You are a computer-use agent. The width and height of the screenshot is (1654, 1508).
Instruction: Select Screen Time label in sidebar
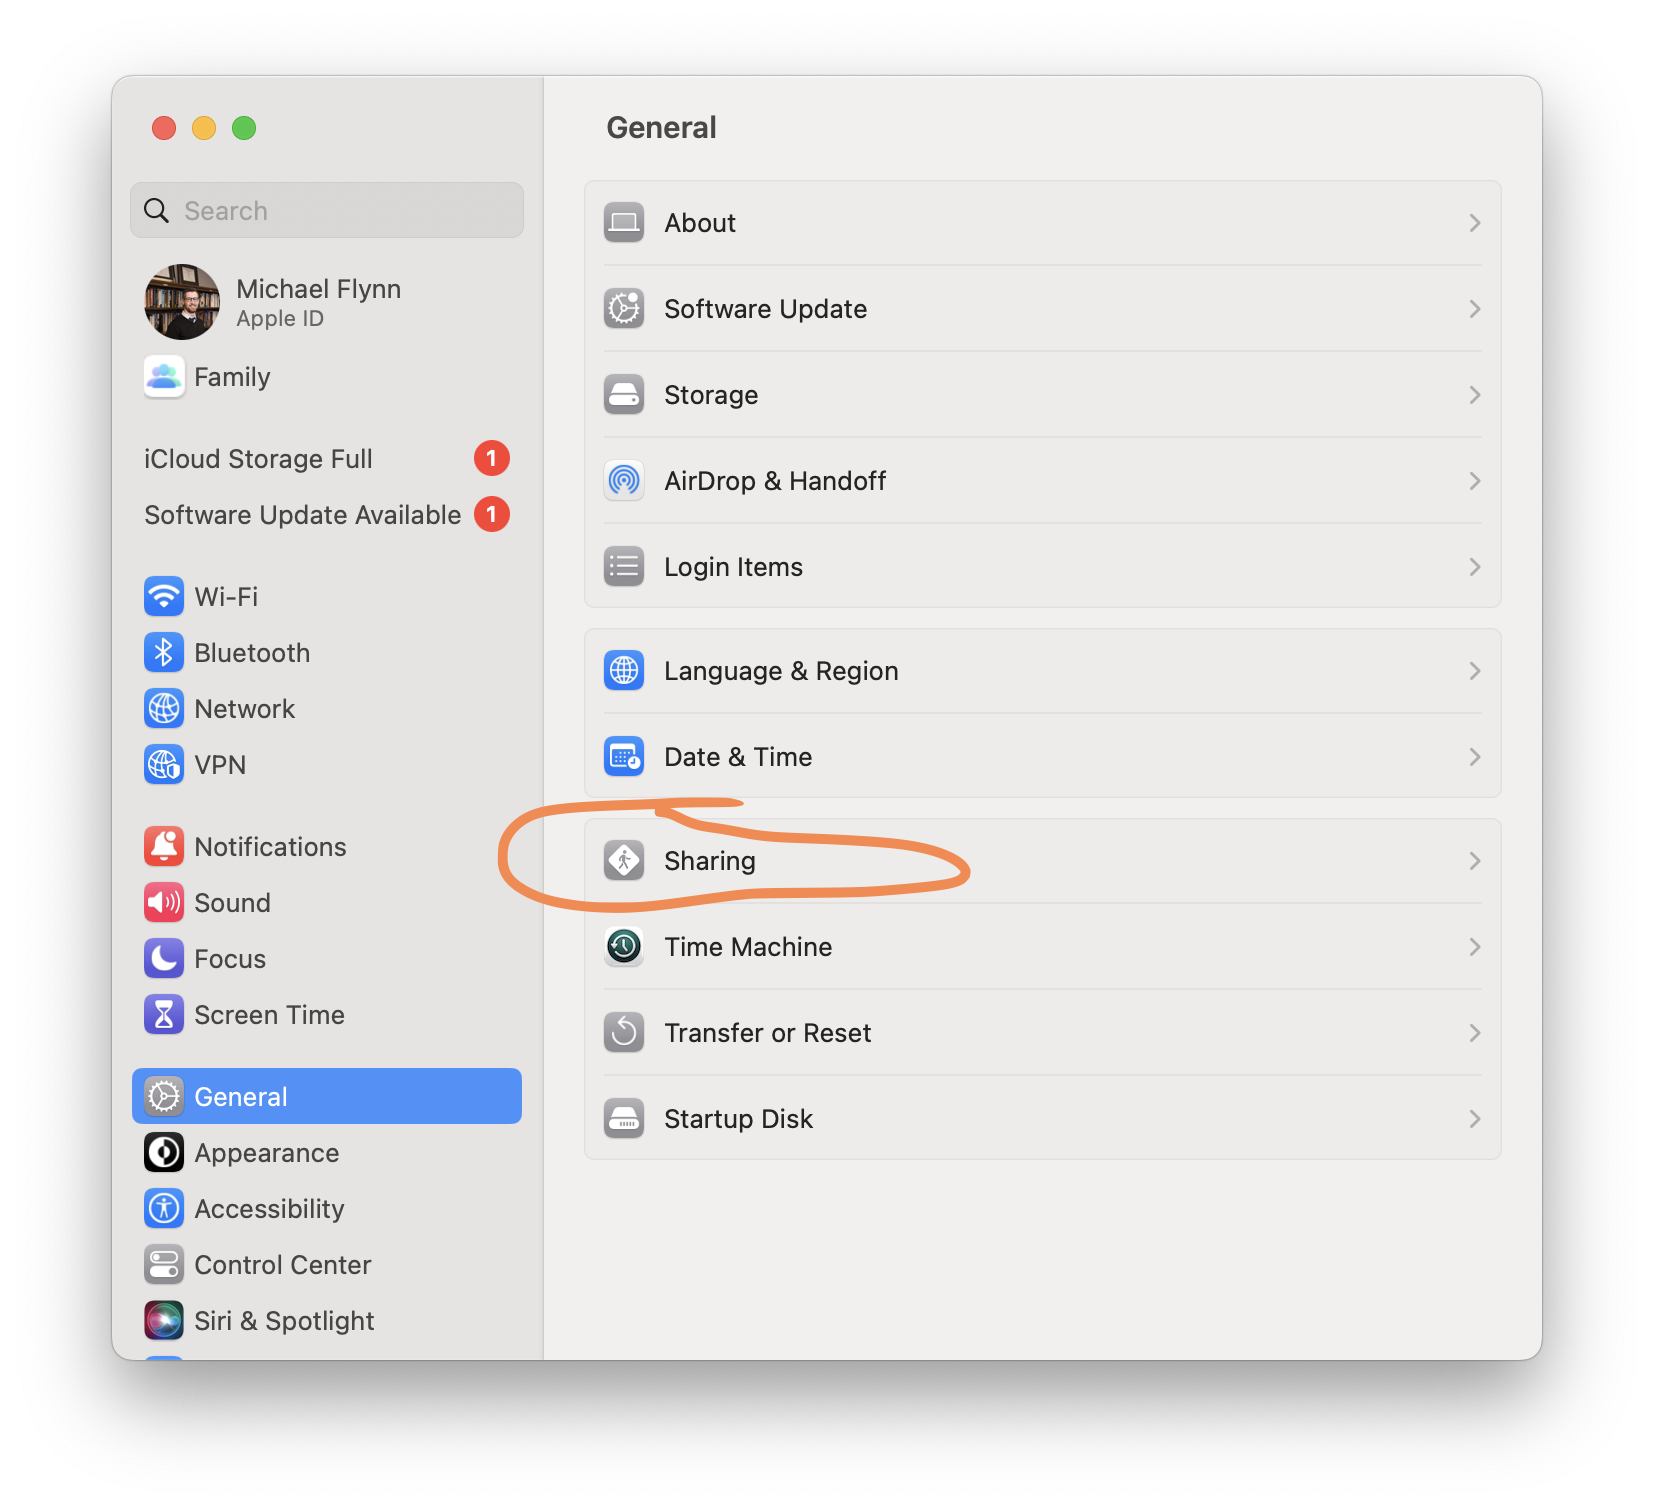point(269,1015)
